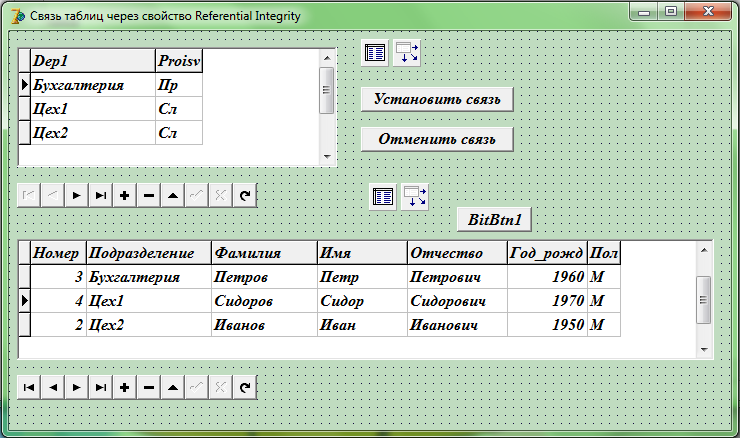Select the Сидоров surname cell
Image resolution: width=740 pixels, height=438 pixels.
[264, 301]
